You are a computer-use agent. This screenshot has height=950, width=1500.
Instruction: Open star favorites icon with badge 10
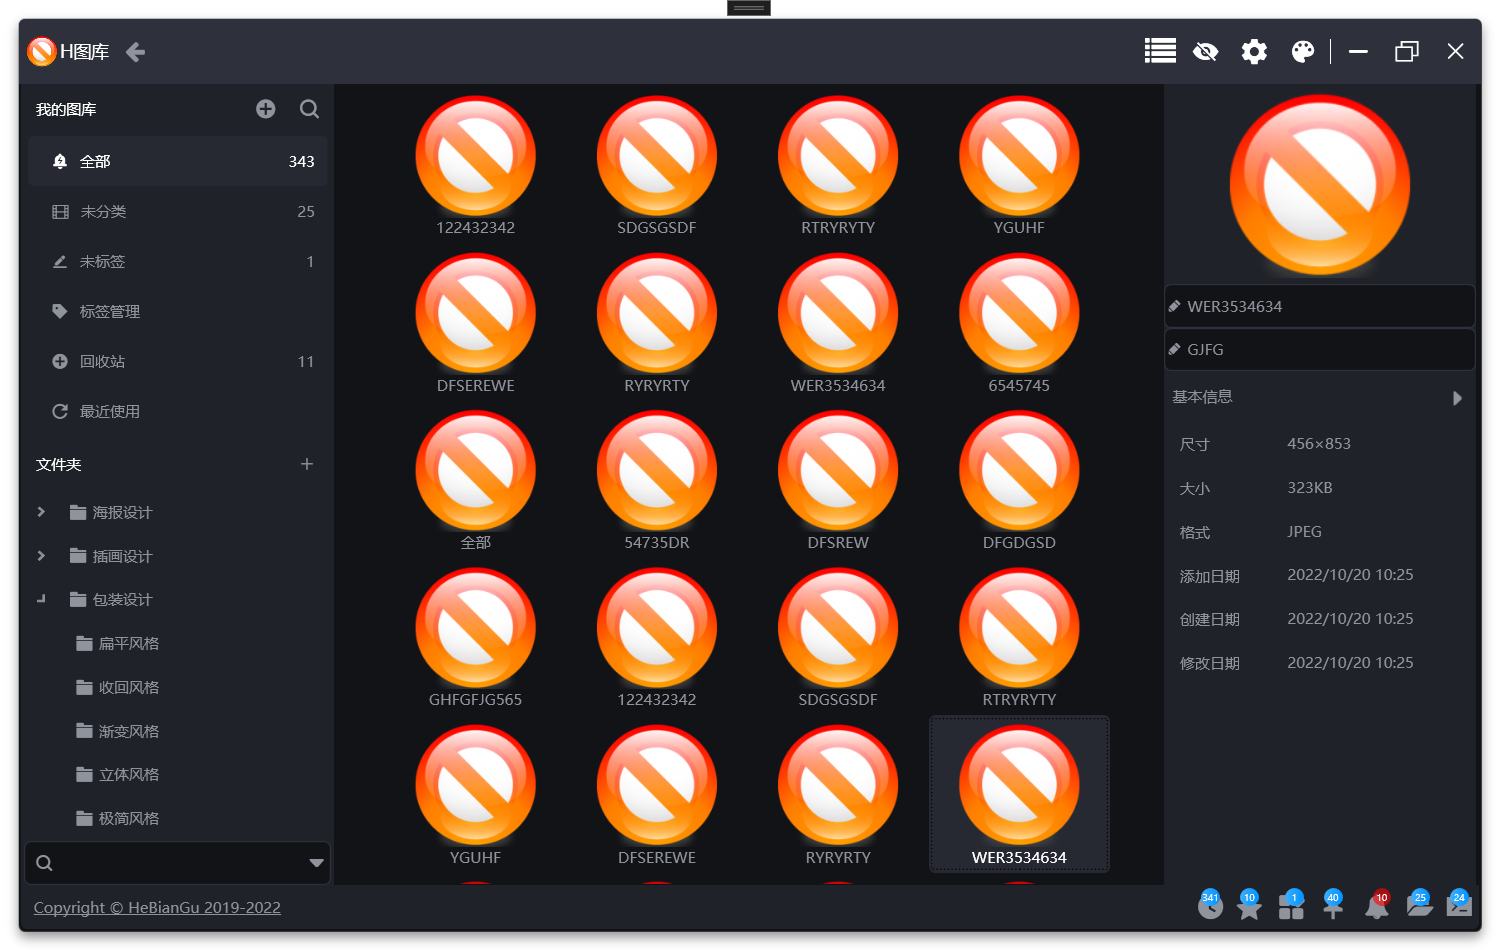(1249, 905)
